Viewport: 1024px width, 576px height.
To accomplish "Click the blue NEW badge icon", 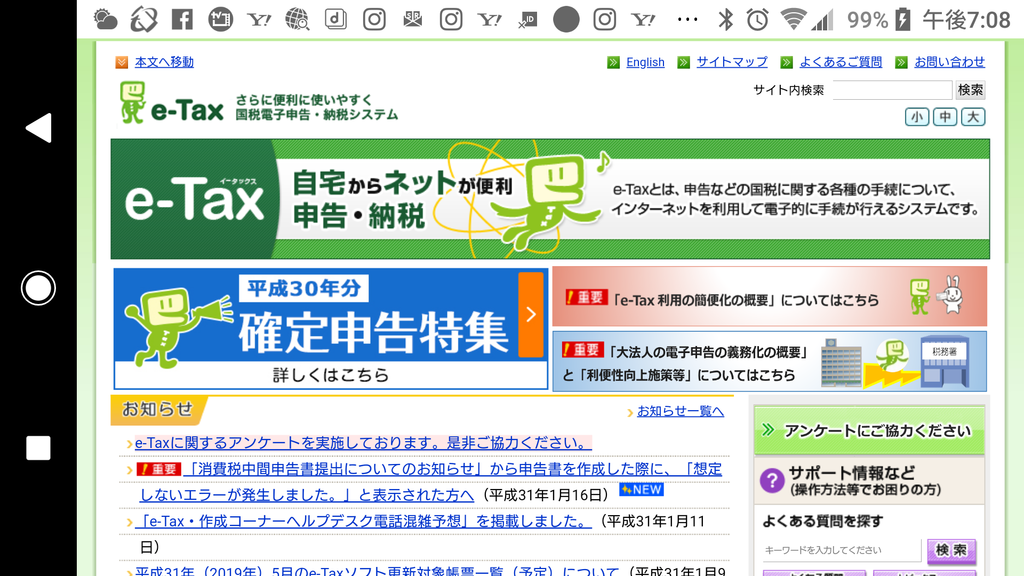I will pyautogui.click(x=642, y=489).
